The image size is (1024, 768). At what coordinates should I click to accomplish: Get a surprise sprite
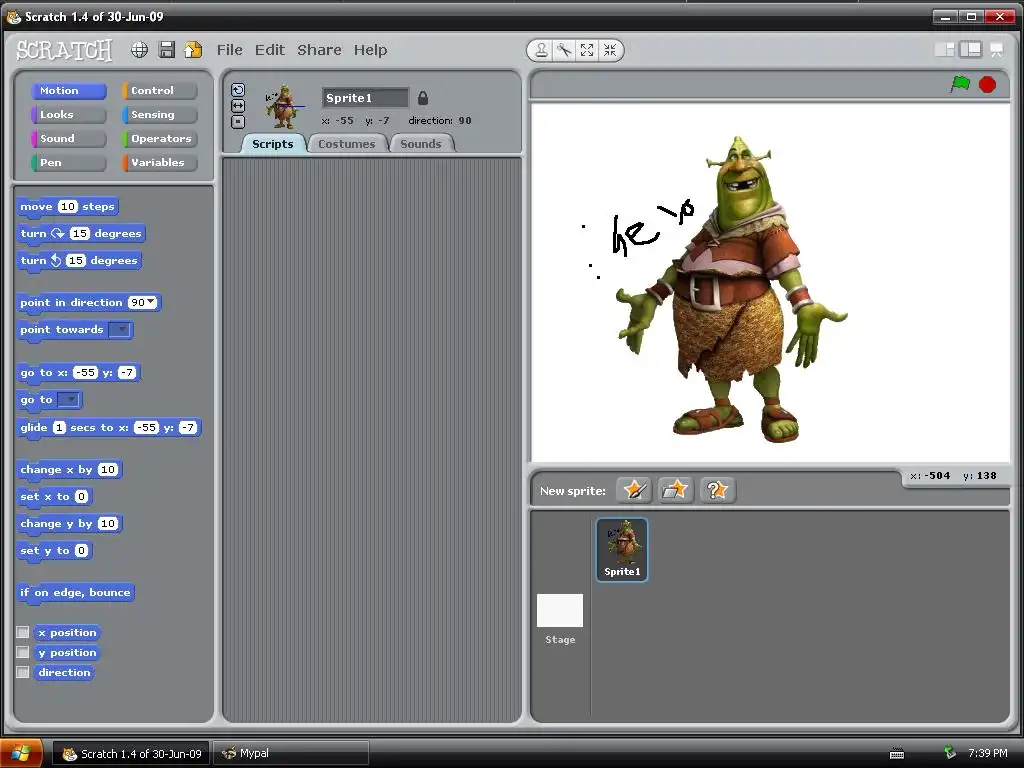(x=717, y=490)
